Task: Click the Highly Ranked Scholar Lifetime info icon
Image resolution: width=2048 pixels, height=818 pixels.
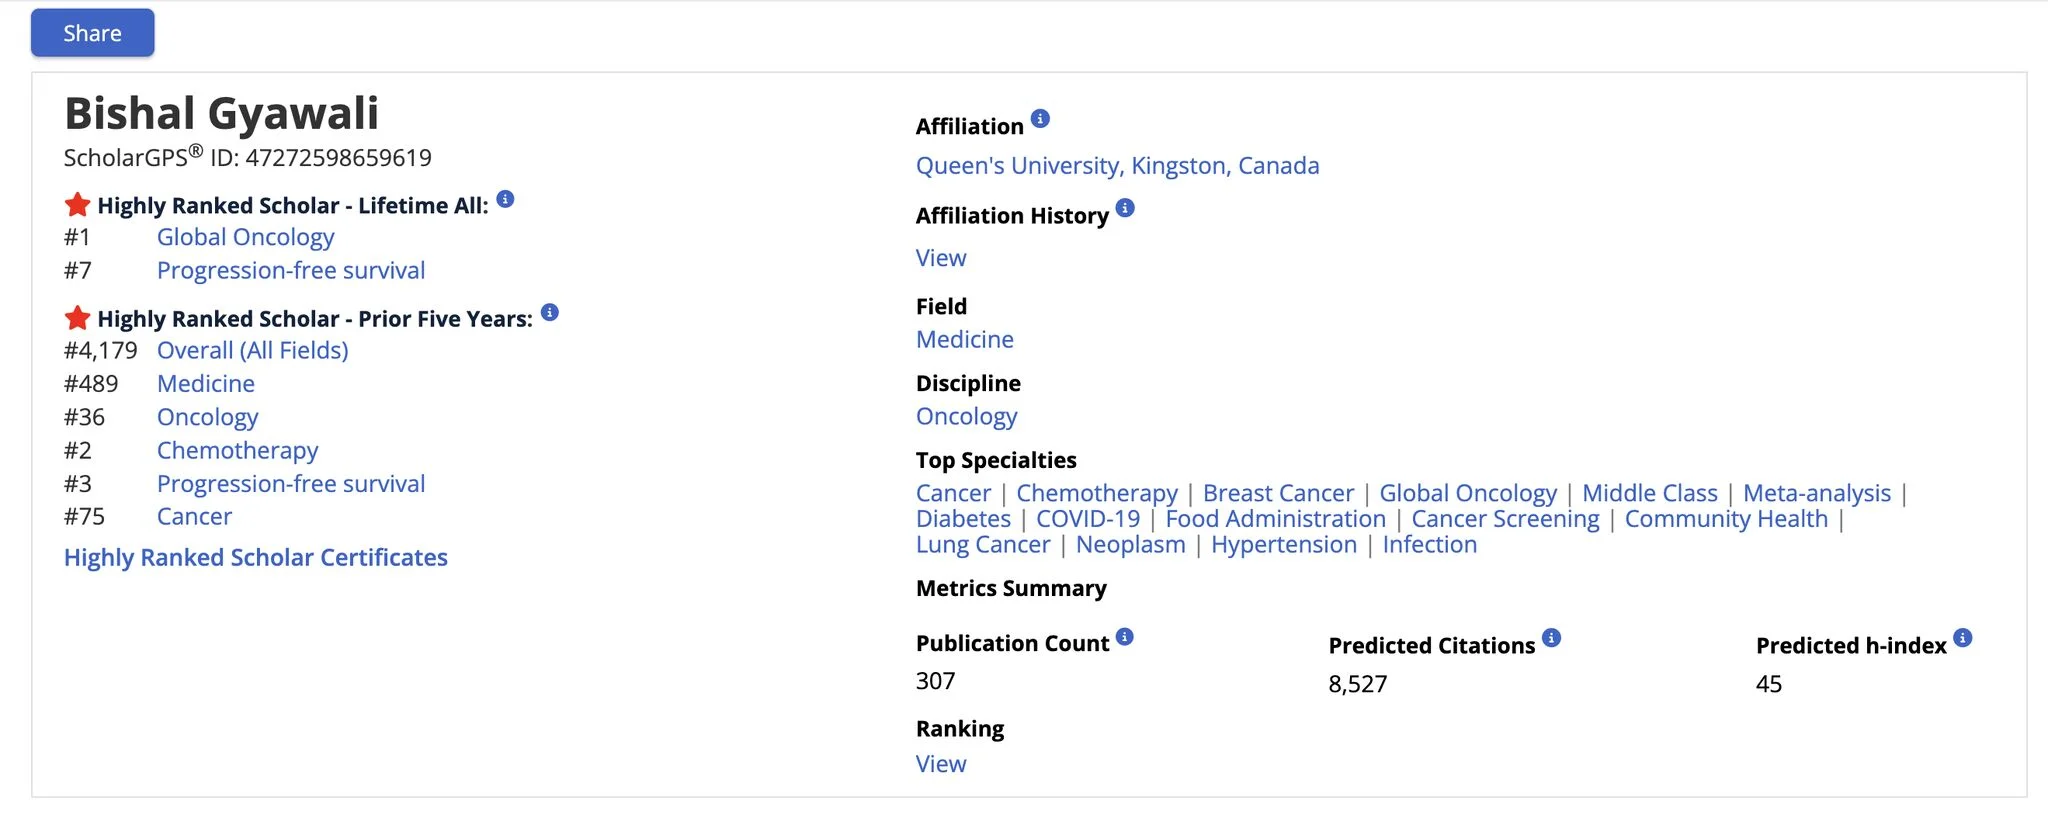Action: point(505,198)
